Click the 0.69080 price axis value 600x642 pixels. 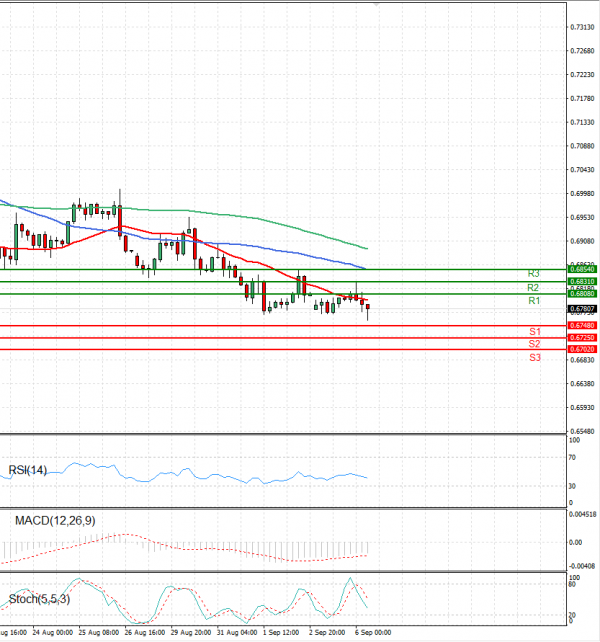point(582,241)
